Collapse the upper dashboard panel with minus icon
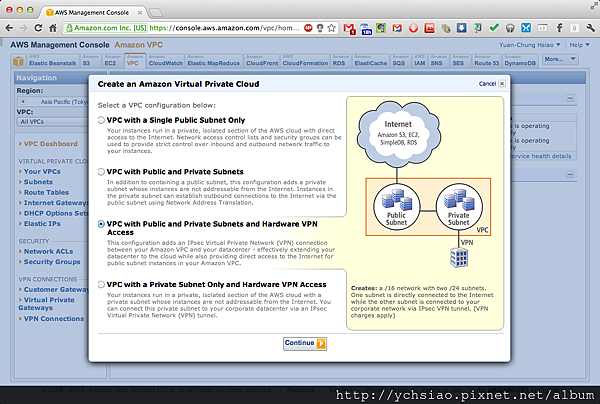The image size is (600, 404). click(570, 98)
